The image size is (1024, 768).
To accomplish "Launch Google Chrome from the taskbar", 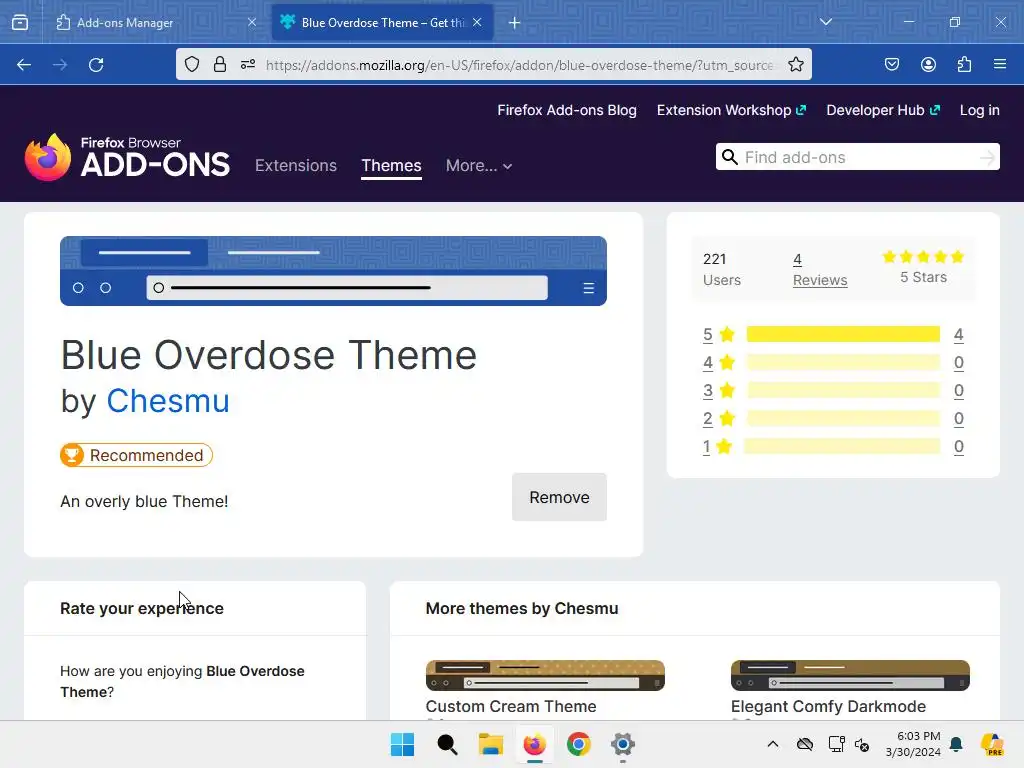I will click(579, 744).
